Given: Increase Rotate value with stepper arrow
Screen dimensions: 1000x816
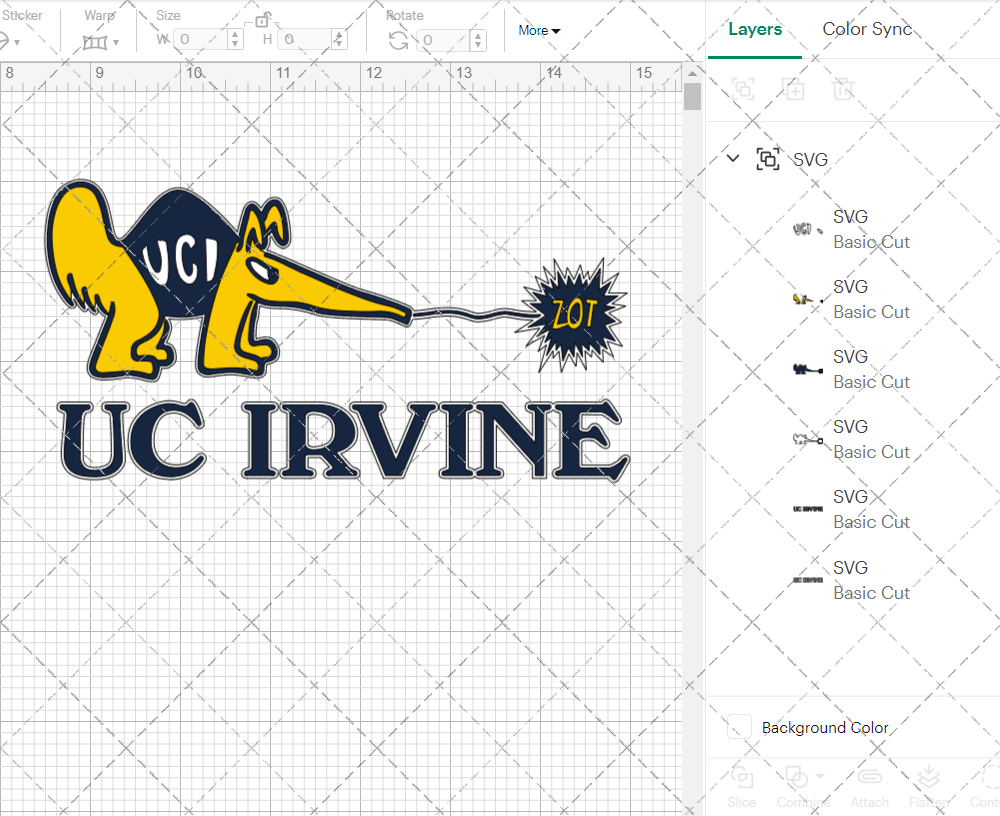Looking at the screenshot, I should point(477,34).
